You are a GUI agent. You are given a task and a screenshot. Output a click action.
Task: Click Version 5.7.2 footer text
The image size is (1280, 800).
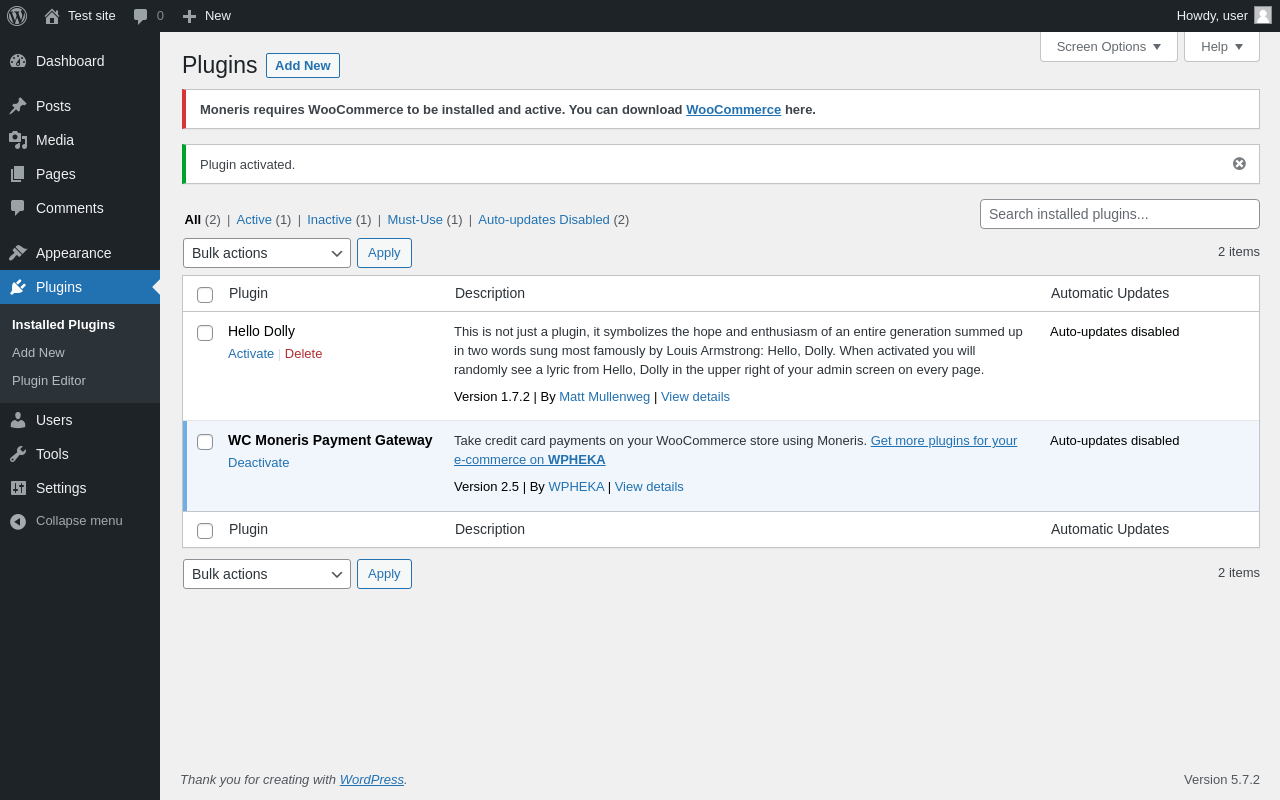tap(1222, 780)
